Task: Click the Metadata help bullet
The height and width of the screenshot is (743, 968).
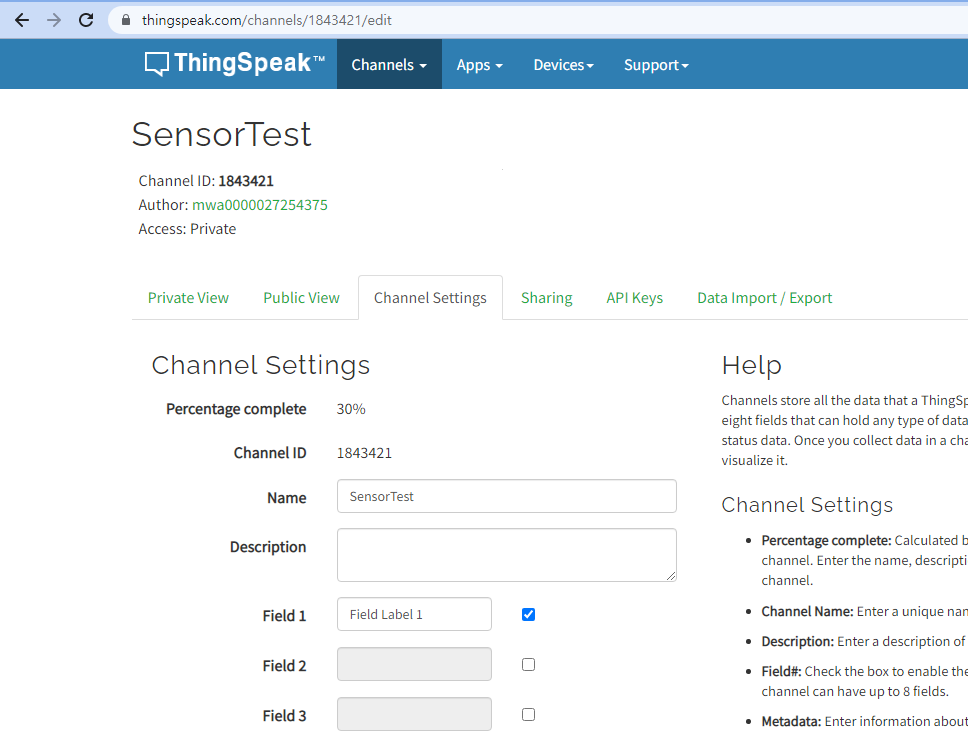Action: [x=864, y=721]
